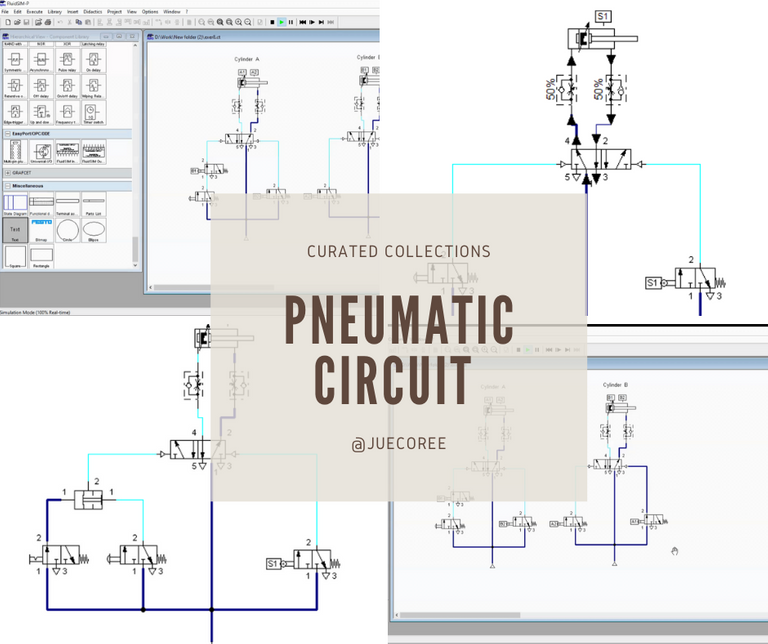768x644 pixels.
Task: Click the "Simulation Mode (100% Real-time)" status text
Action: pyautogui.click(x=35, y=312)
